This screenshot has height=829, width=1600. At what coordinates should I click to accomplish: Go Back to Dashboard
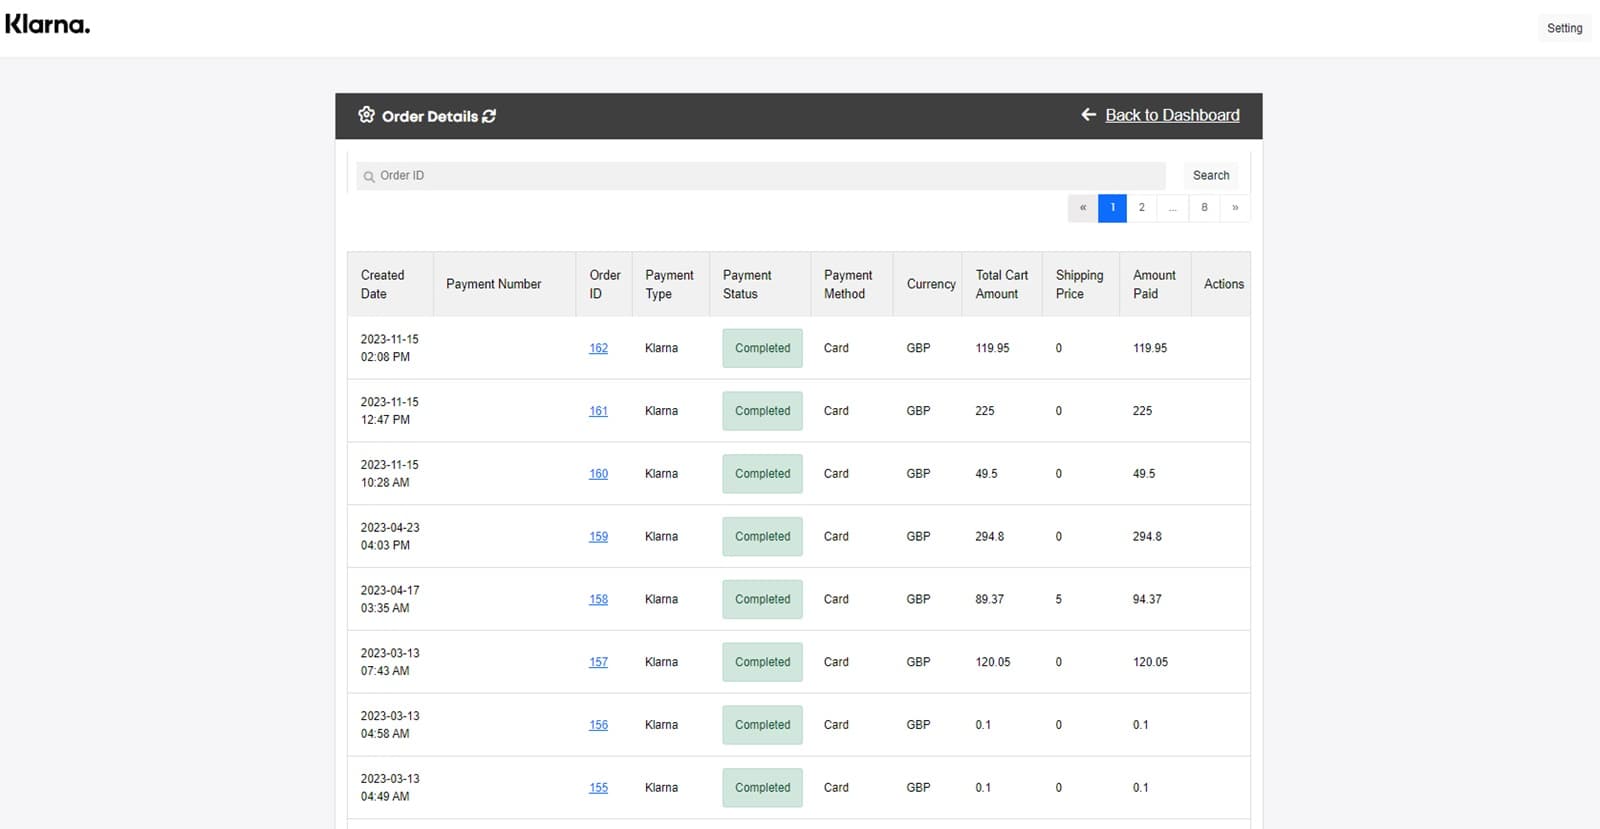(x=1172, y=115)
